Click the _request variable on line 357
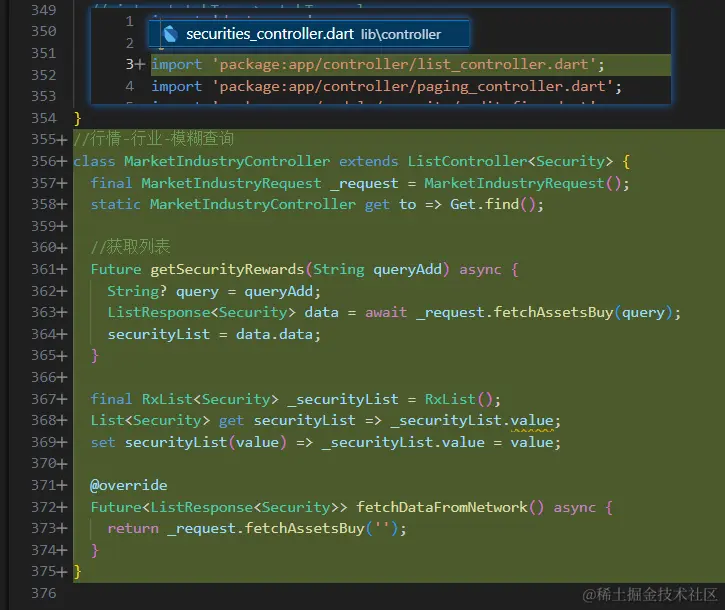Viewport: 725px width, 610px height. (364, 184)
